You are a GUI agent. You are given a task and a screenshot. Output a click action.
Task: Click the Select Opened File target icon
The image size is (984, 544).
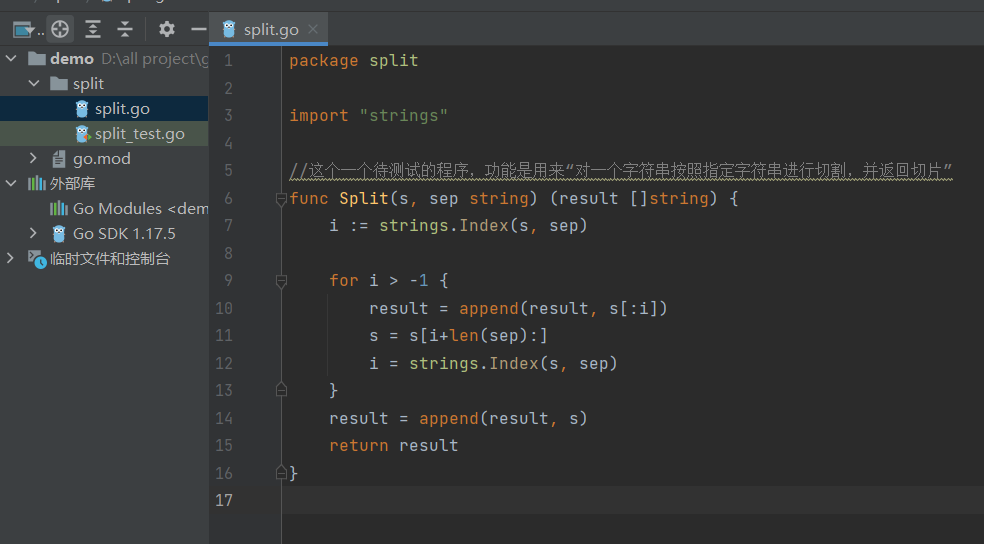pos(60,29)
